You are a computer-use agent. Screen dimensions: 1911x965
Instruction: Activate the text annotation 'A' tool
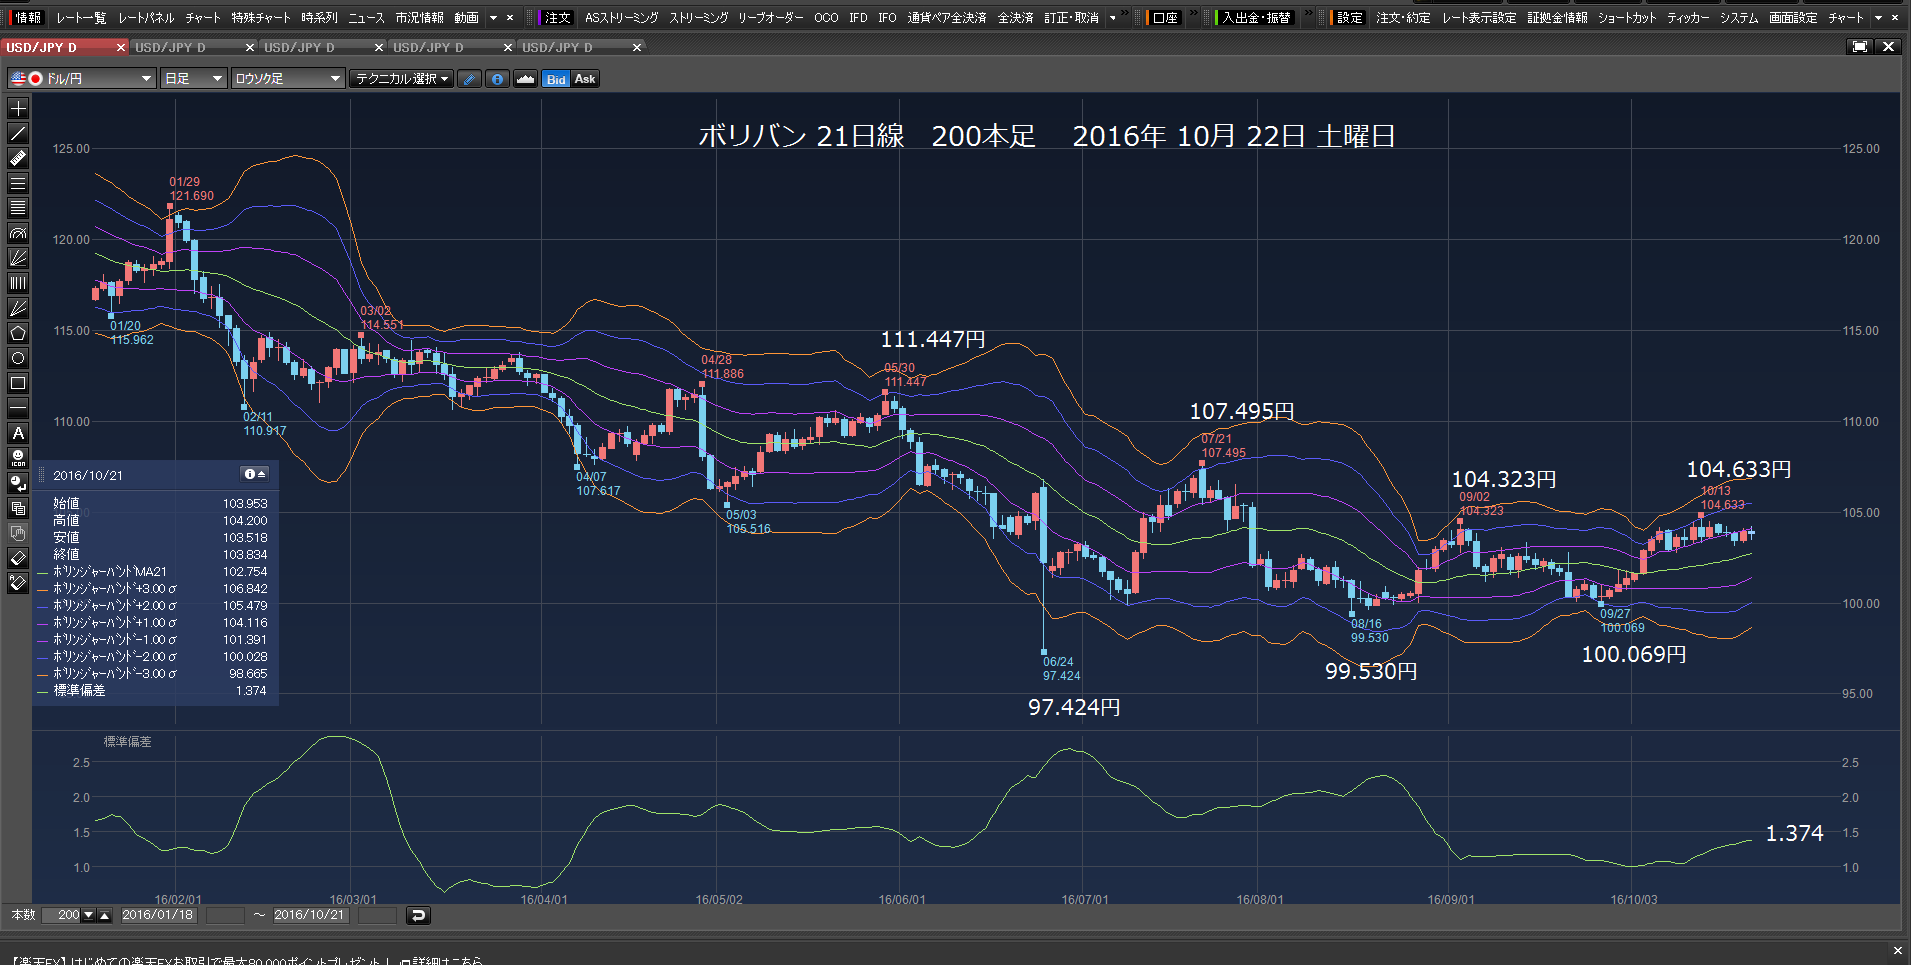click(x=18, y=433)
